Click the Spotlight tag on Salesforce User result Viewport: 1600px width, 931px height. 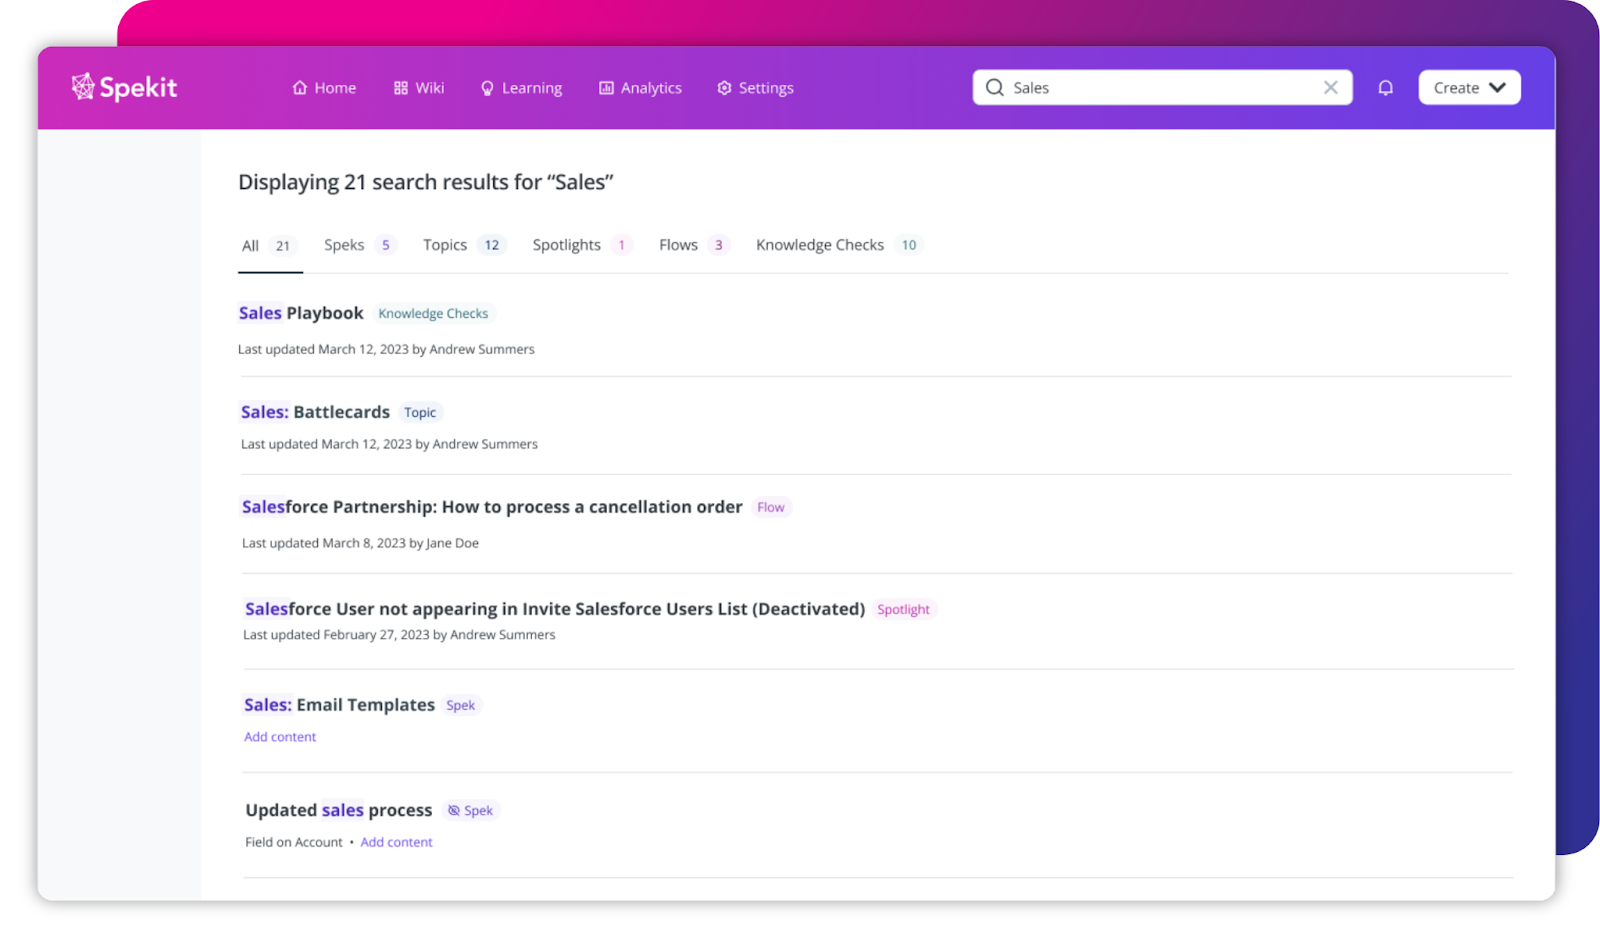pyautogui.click(x=903, y=609)
